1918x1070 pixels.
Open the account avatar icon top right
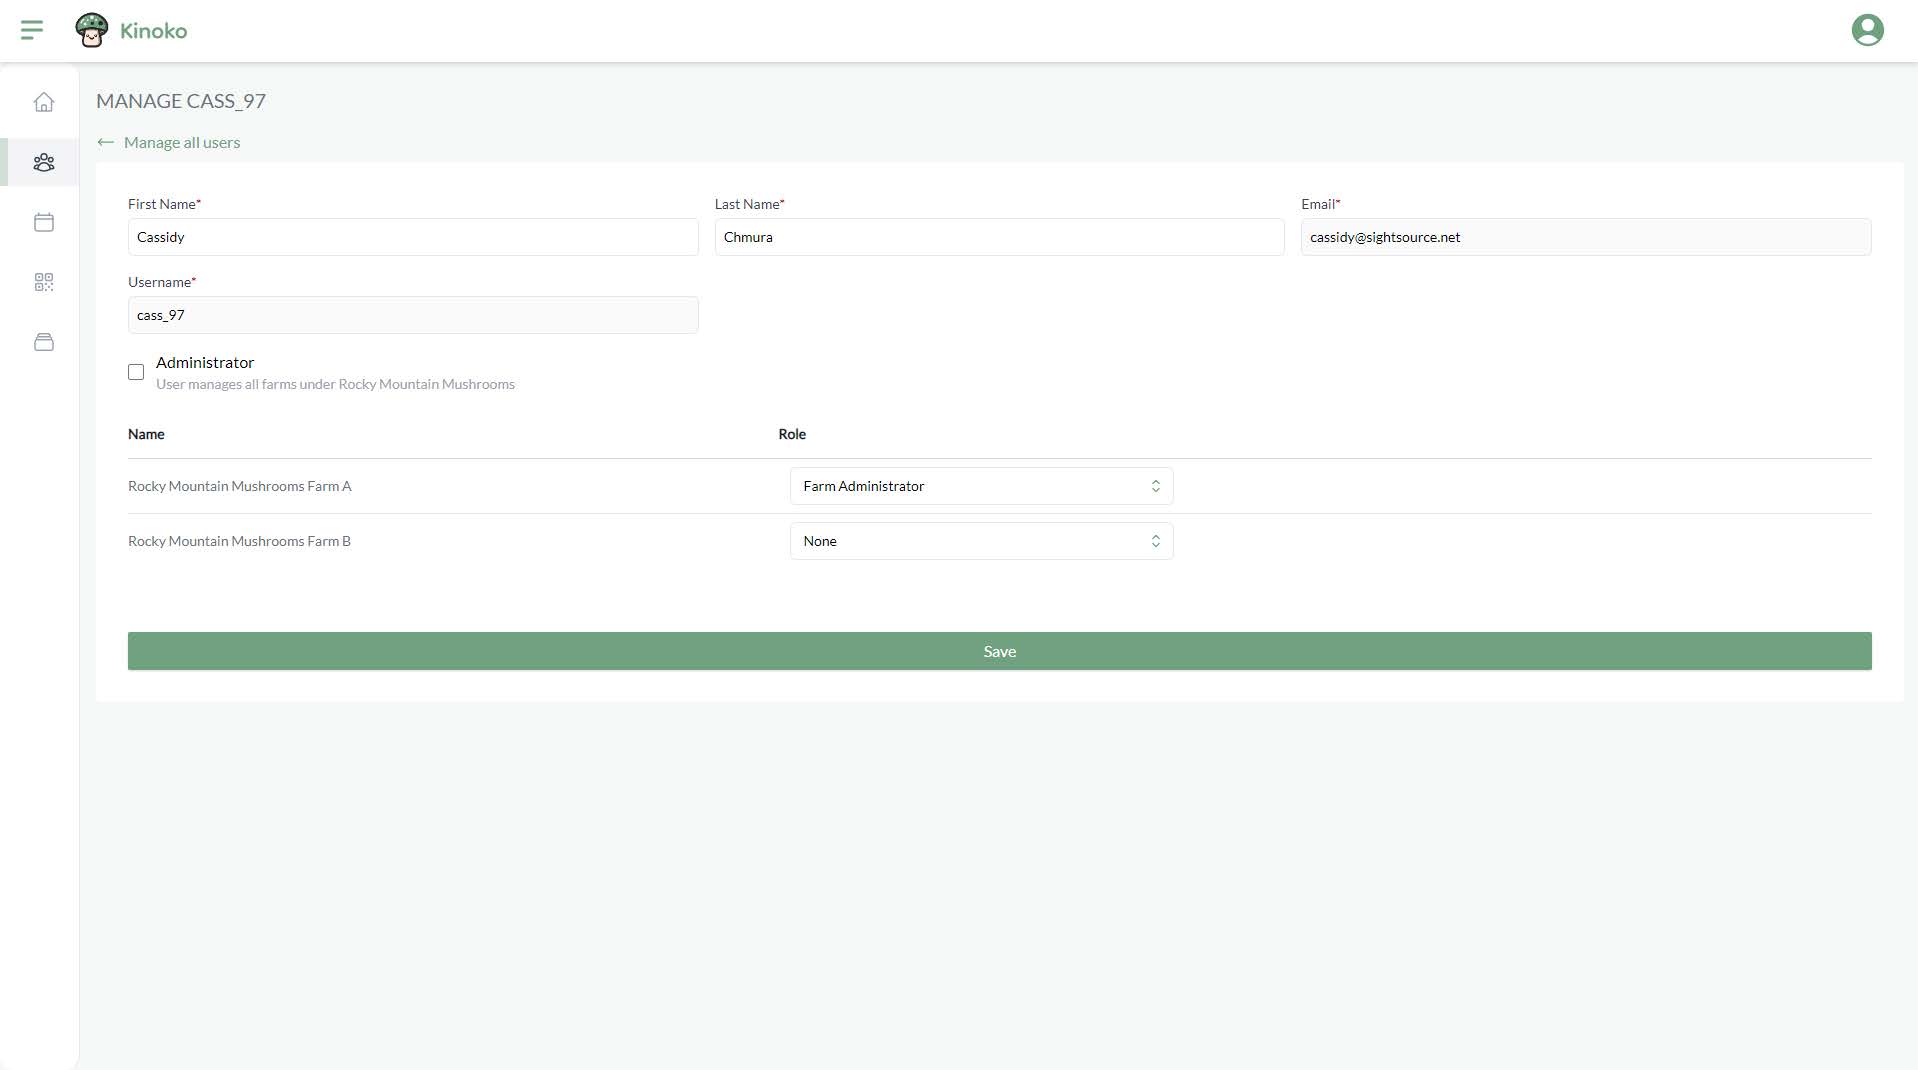point(1868,30)
